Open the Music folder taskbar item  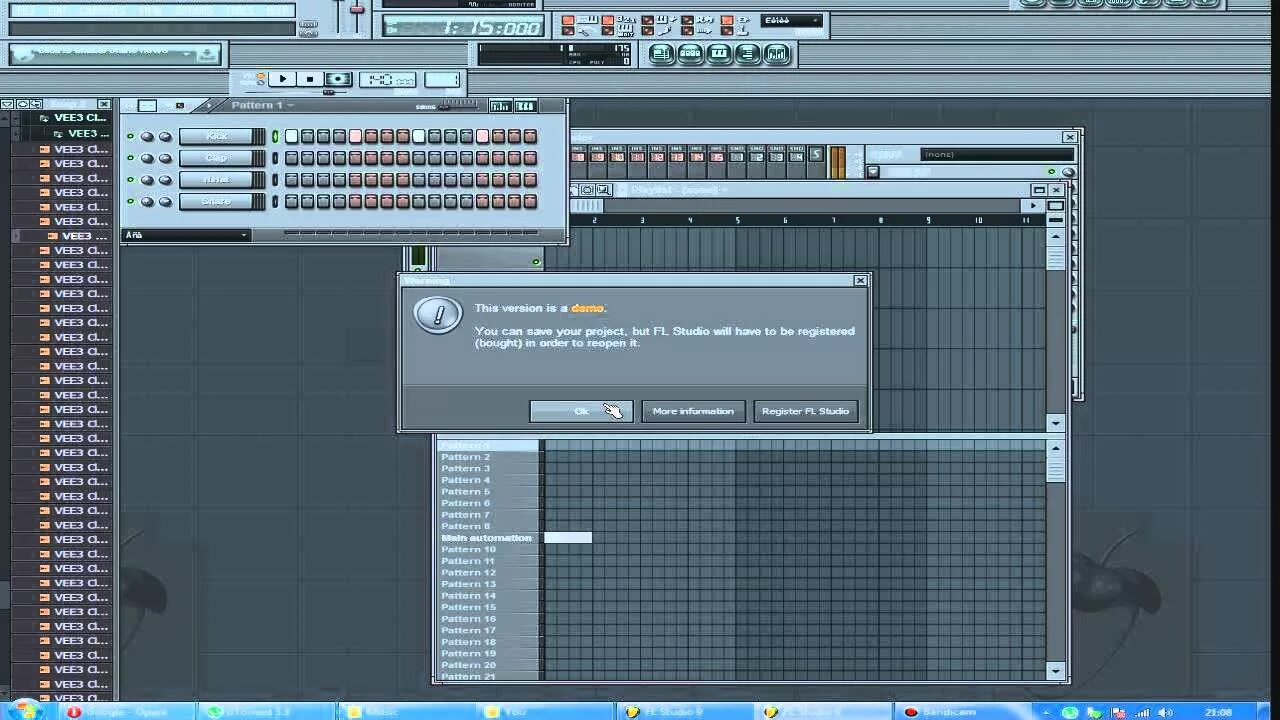click(x=405, y=712)
